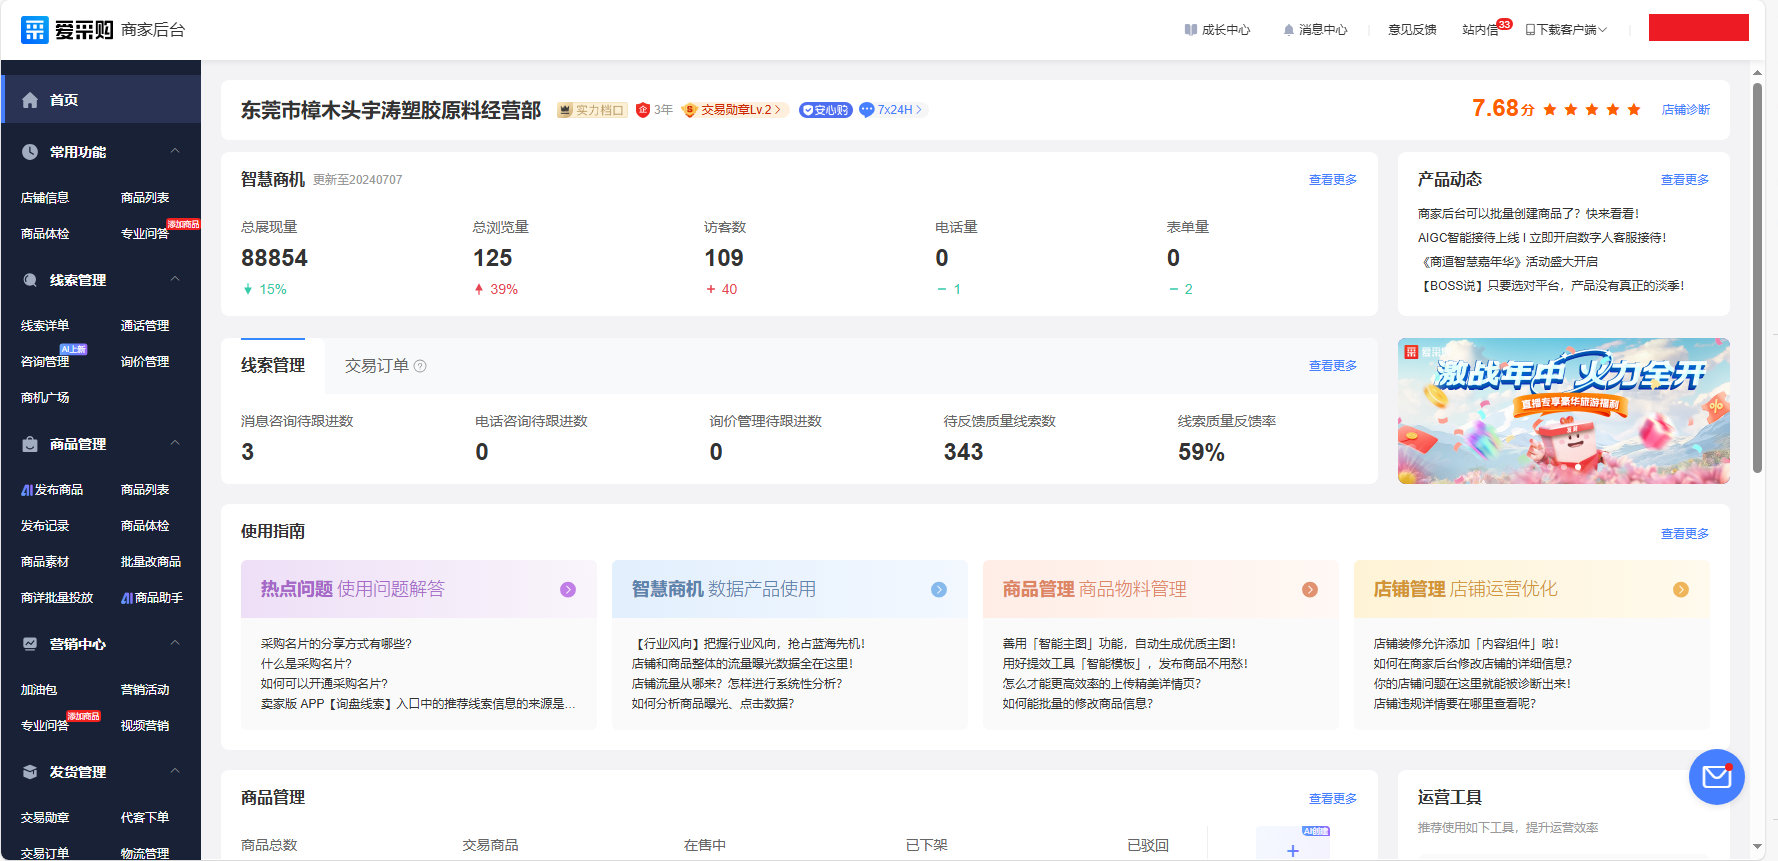Open 店铺管理 guide via yellow arrow icon
The image size is (1778, 861).
(1680, 590)
